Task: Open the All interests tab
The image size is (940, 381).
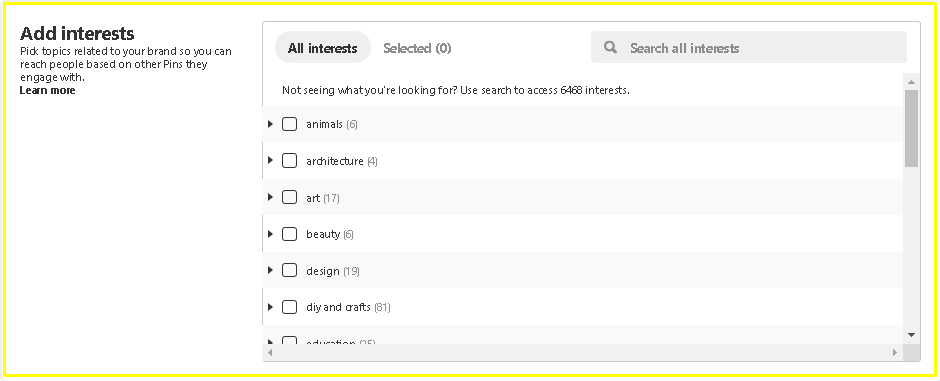Action: [x=323, y=47]
